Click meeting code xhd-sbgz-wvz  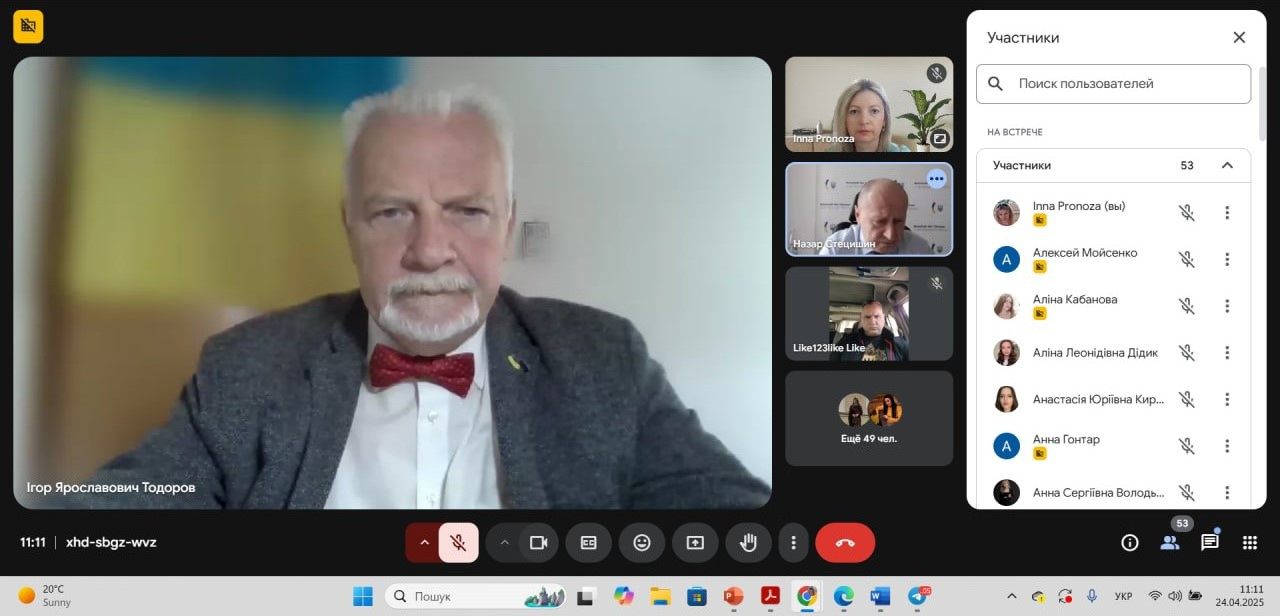point(111,542)
